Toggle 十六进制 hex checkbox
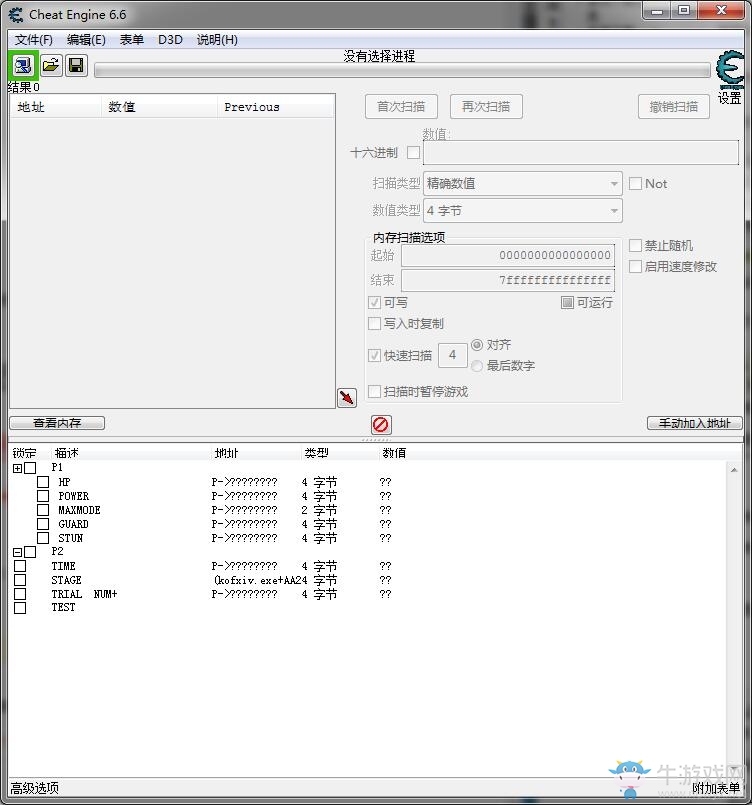Image resolution: width=752 pixels, height=805 pixels. (x=413, y=152)
